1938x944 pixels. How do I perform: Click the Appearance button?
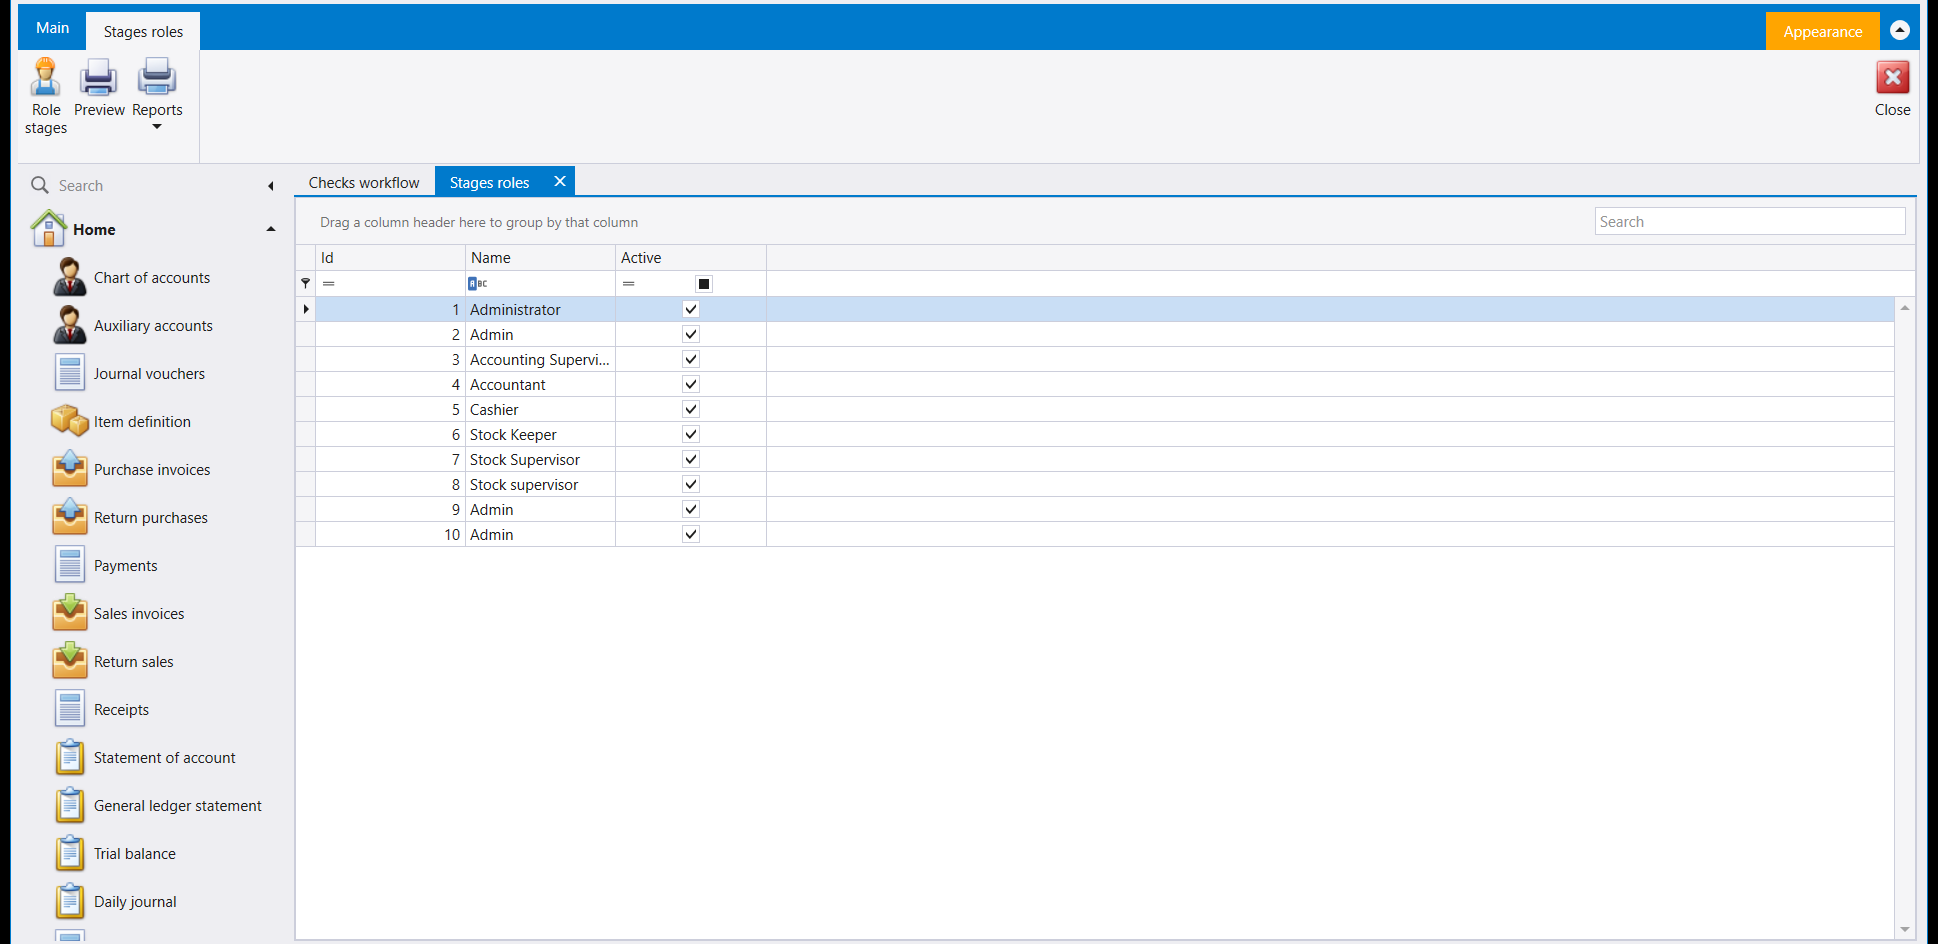(x=1822, y=31)
